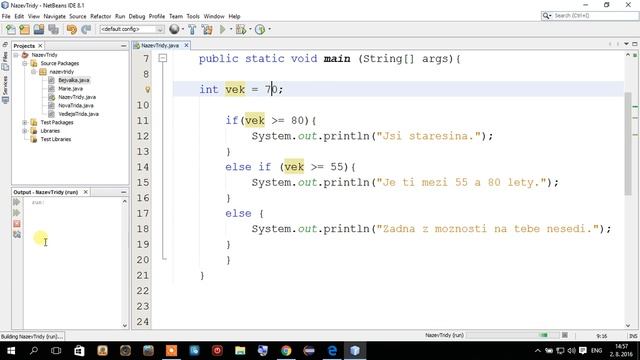Open Microsoft Edge from the taskbar
Image resolution: width=640 pixels, height=360 pixels.
pos(332,351)
